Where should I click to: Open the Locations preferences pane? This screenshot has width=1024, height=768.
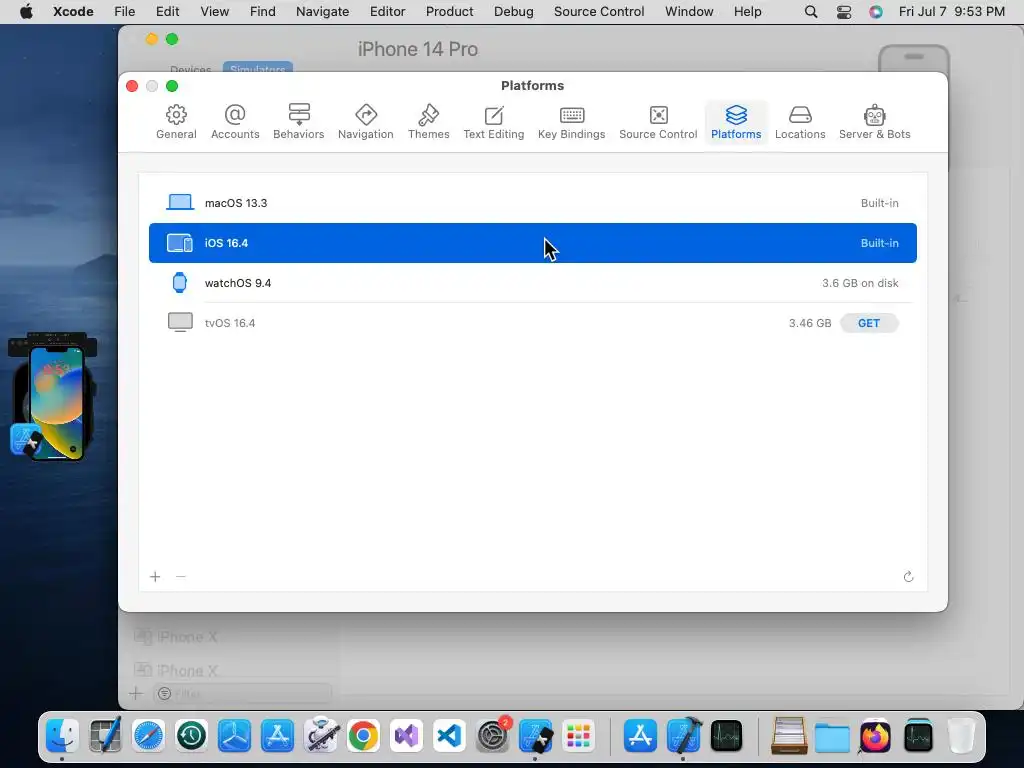pos(800,122)
